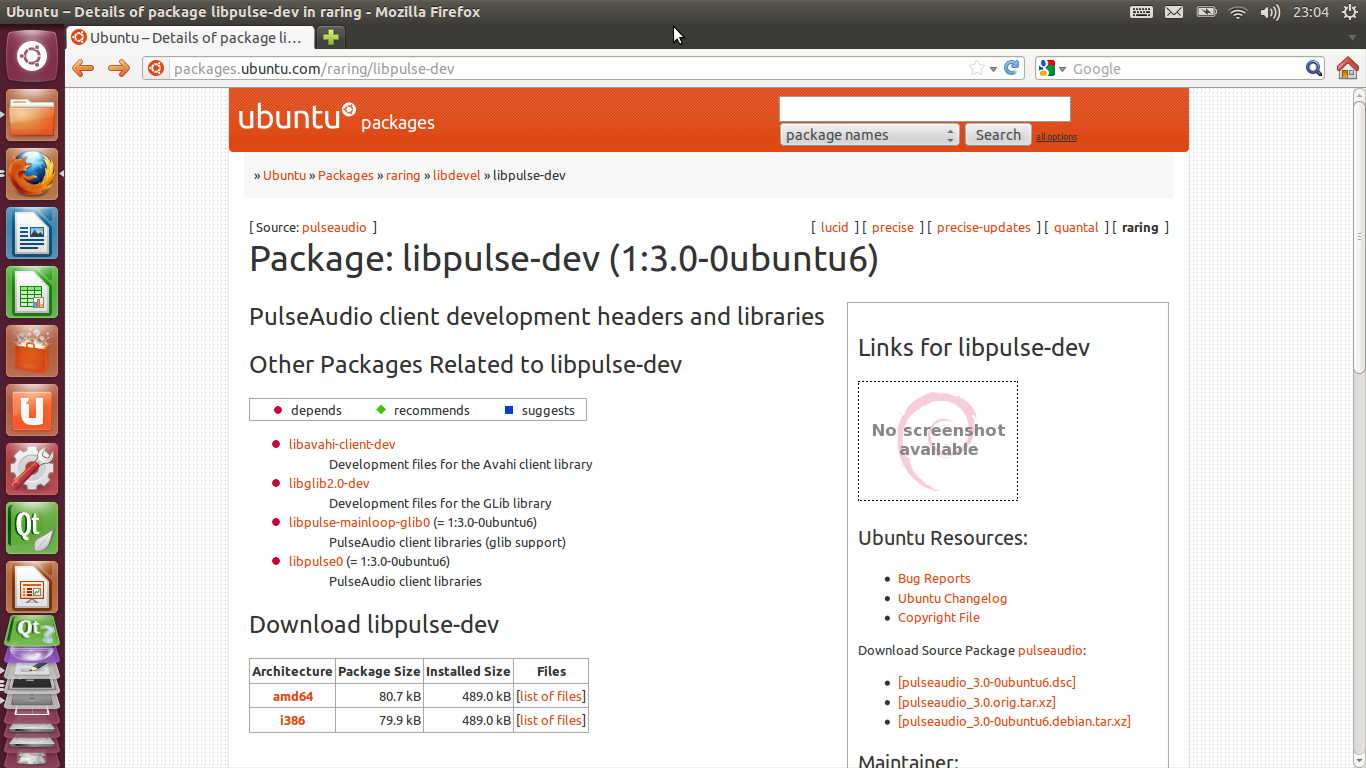Launch LibreOffice Writer from the launcher

click(x=32, y=234)
